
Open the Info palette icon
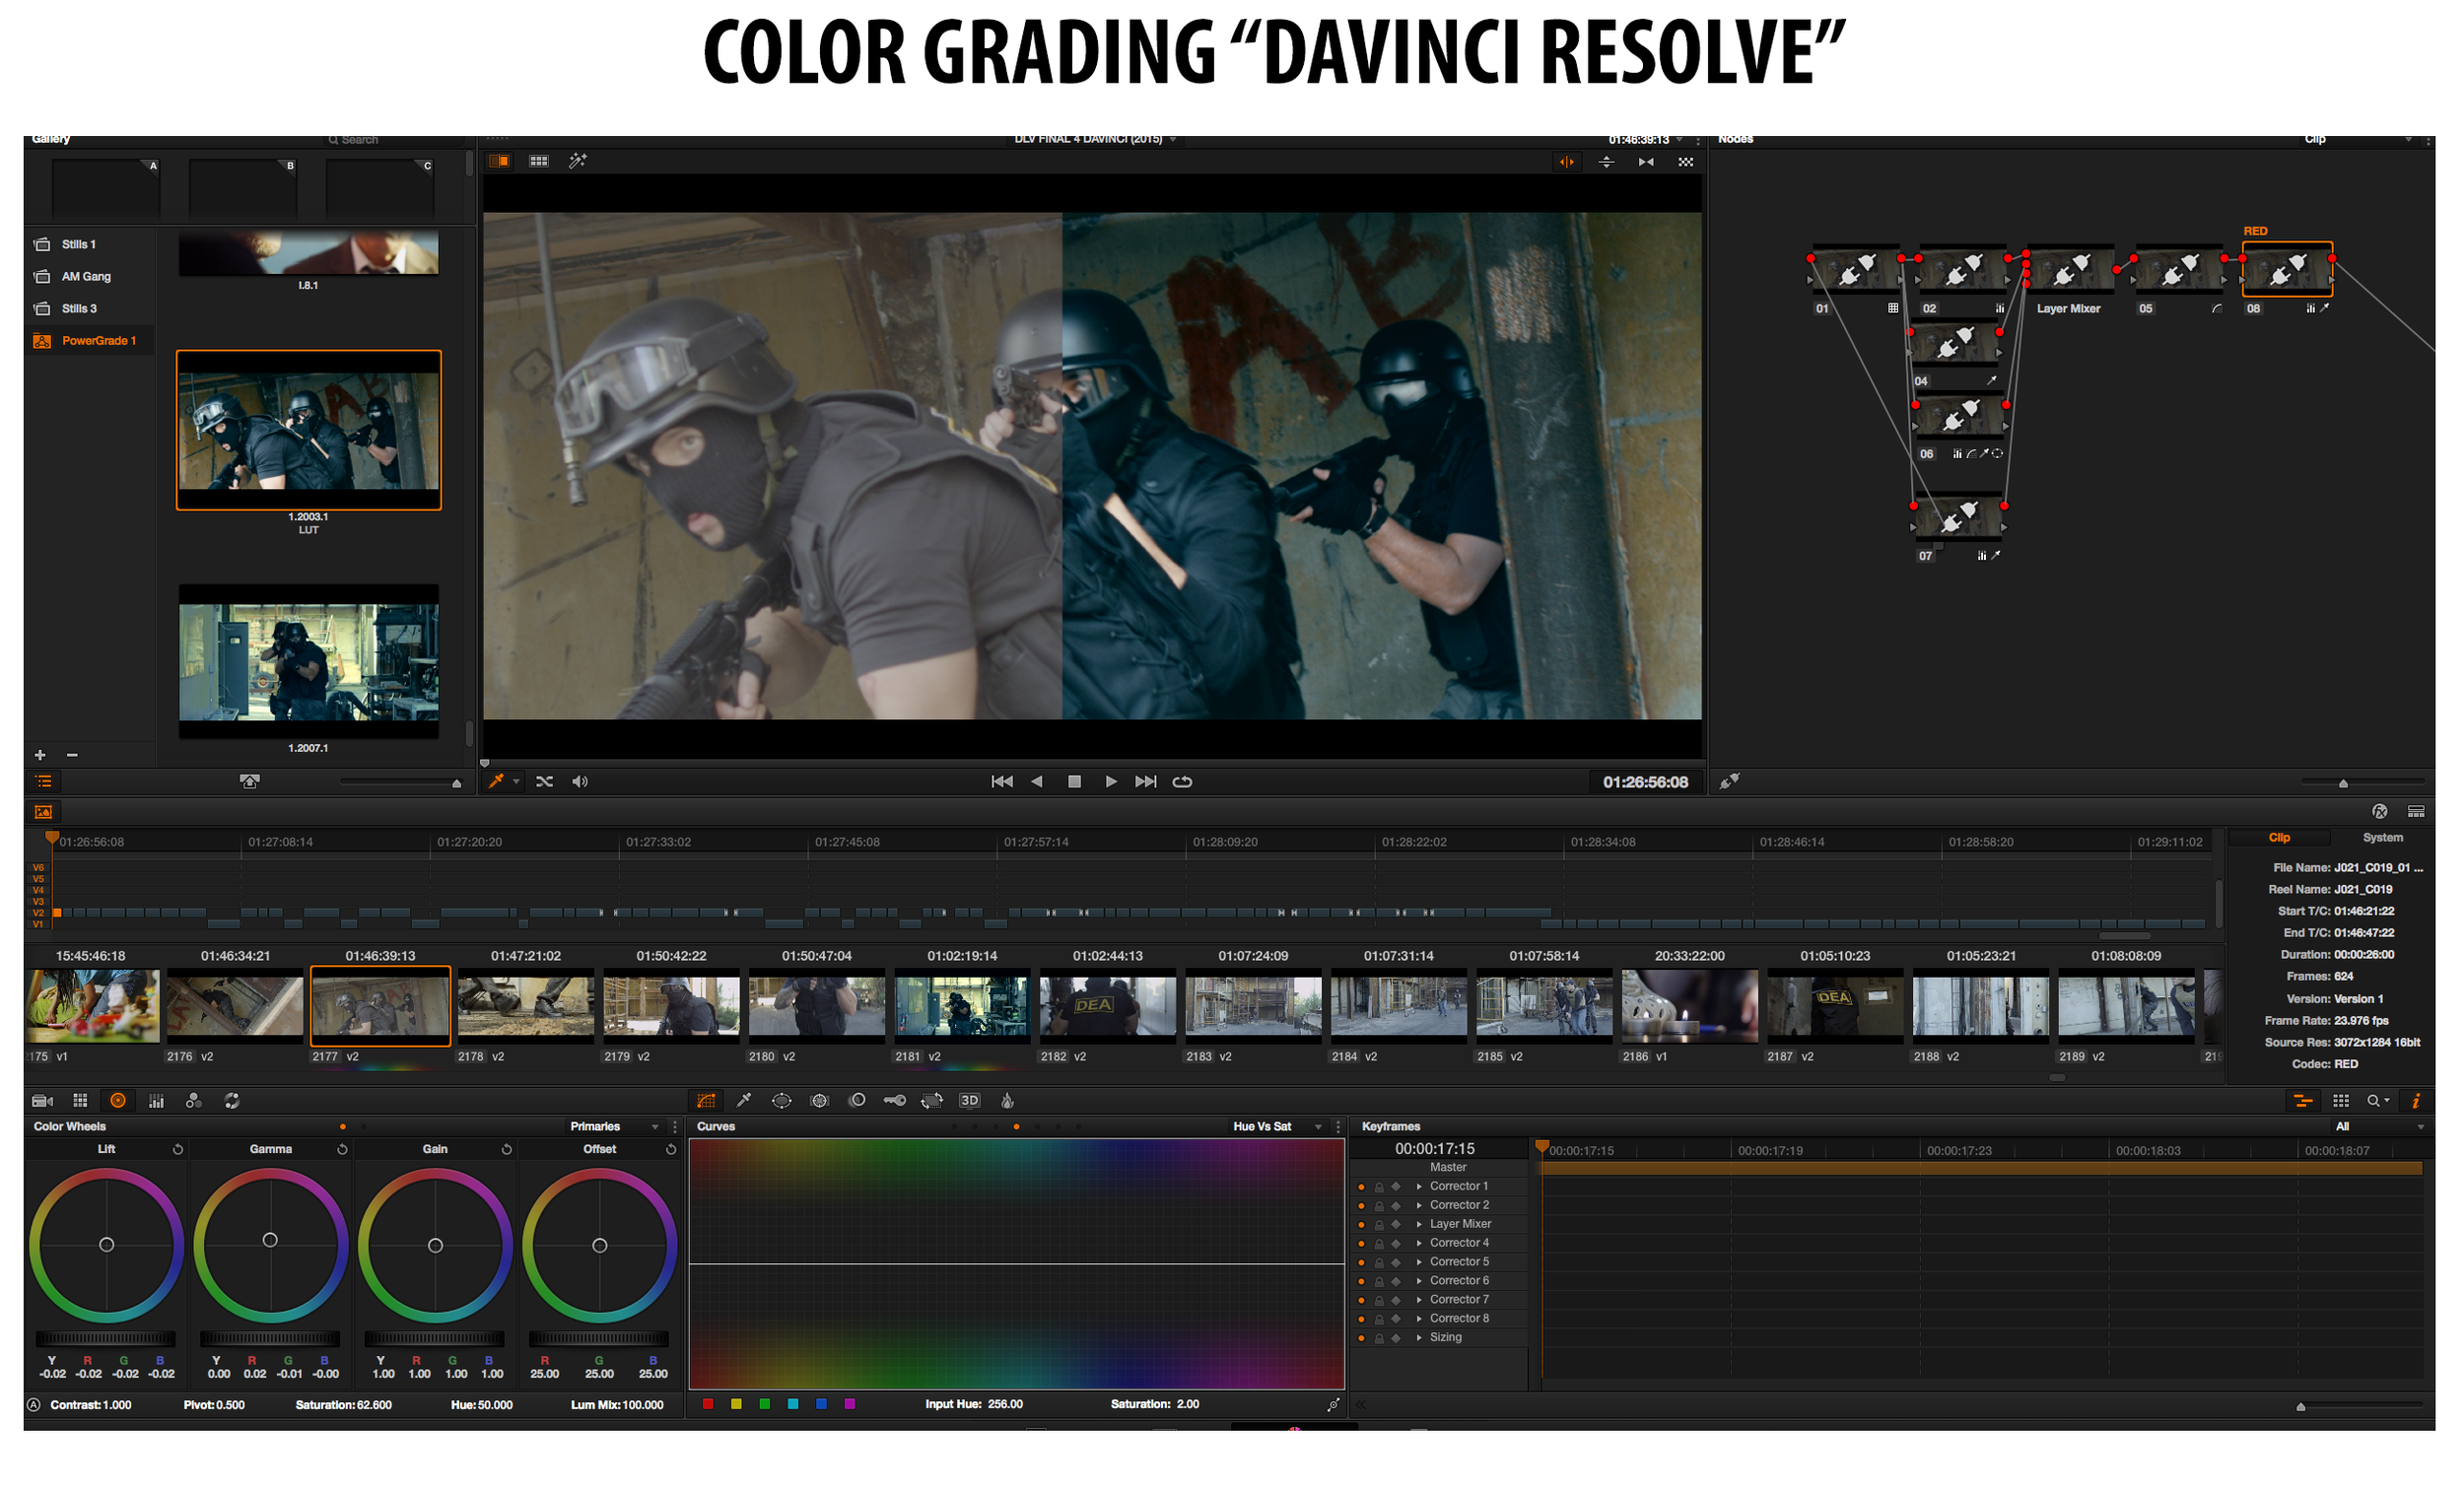pyautogui.click(x=2416, y=1101)
